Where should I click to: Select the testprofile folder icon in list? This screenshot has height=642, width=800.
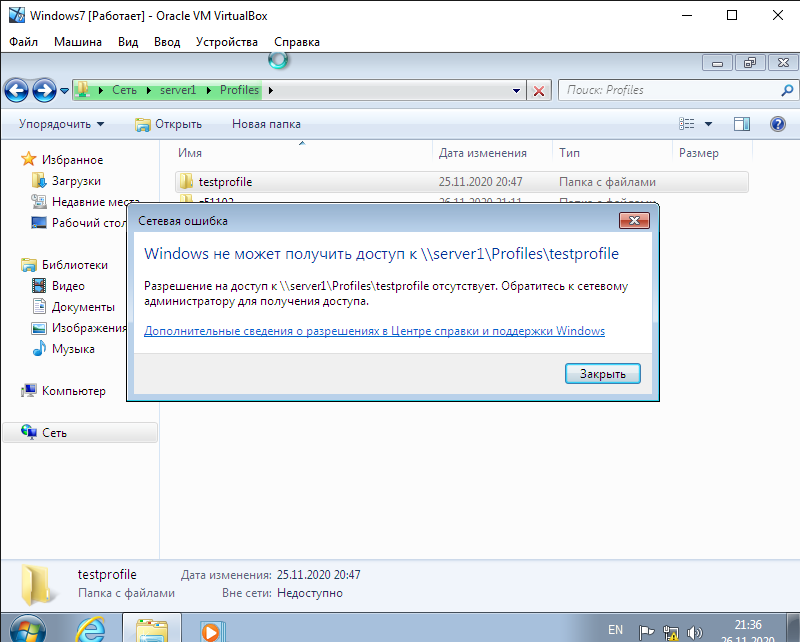tap(186, 182)
